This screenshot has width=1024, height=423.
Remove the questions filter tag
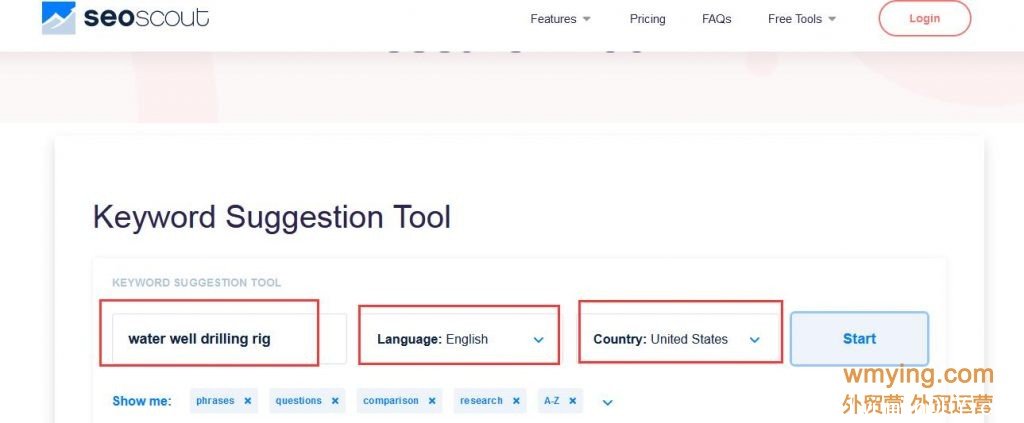pyautogui.click(x=335, y=401)
